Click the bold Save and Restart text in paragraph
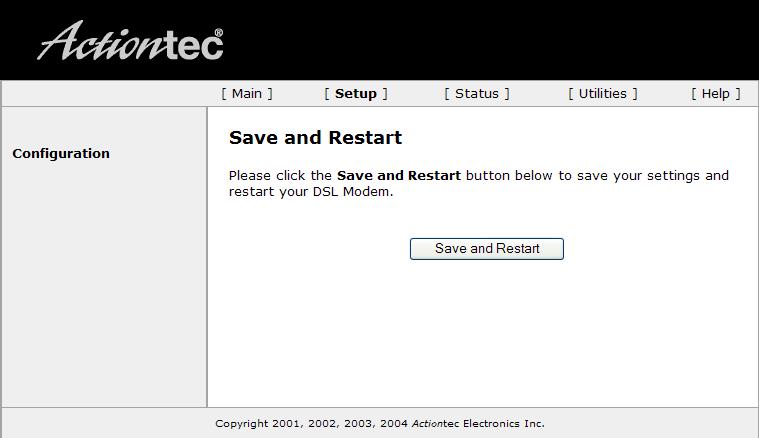The width and height of the screenshot is (759, 438). point(399,175)
